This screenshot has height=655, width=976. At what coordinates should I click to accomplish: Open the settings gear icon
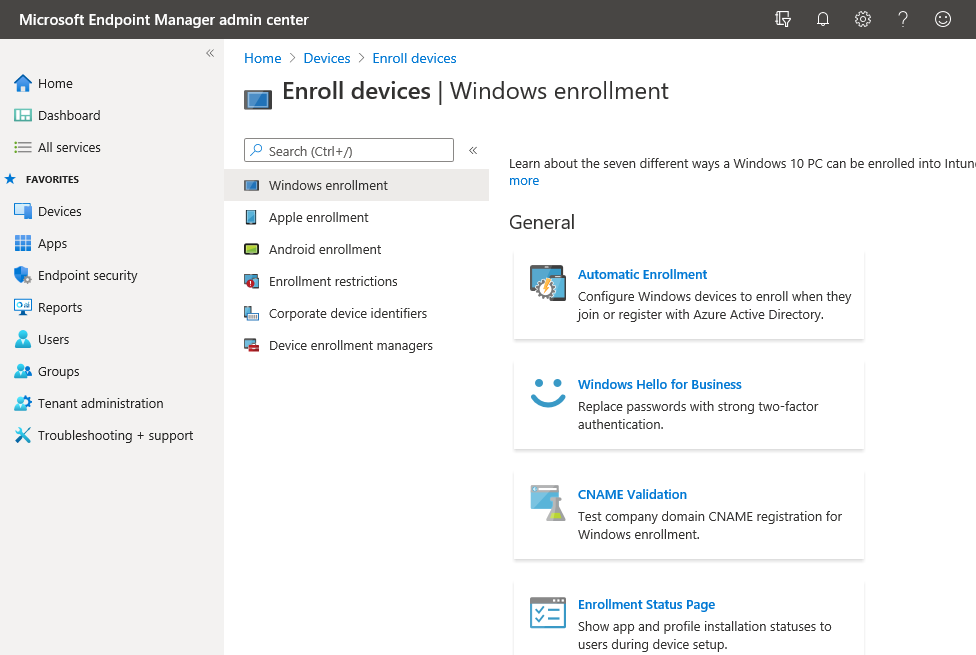coord(863,19)
